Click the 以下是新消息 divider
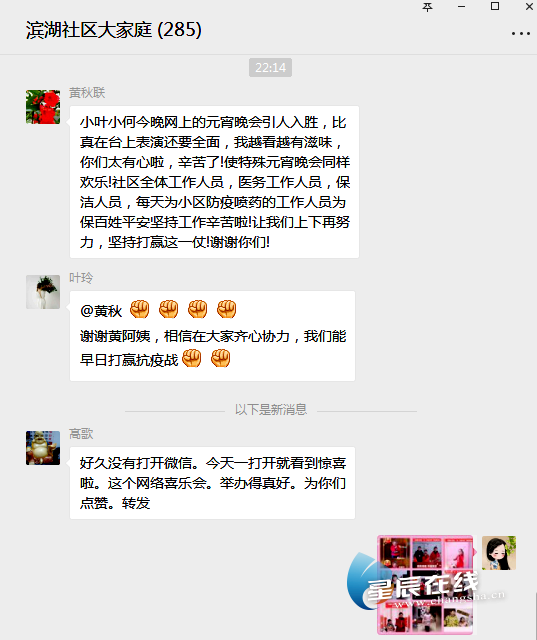The width and height of the screenshot is (537, 640). click(x=271, y=409)
